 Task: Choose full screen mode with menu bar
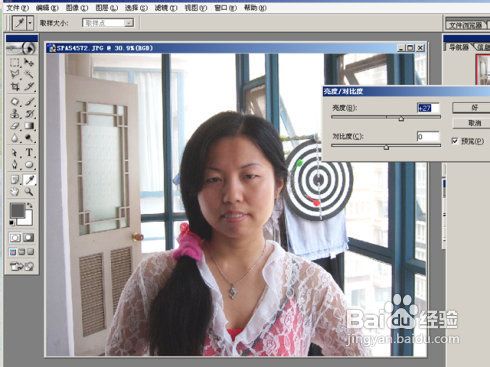point(22,252)
